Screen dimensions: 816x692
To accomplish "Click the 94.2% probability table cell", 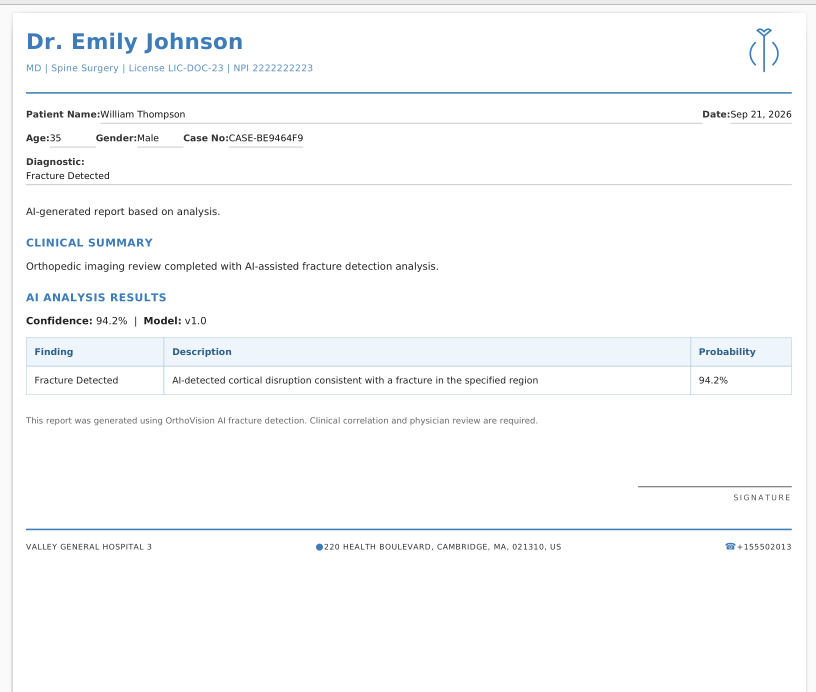I will pos(741,380).
